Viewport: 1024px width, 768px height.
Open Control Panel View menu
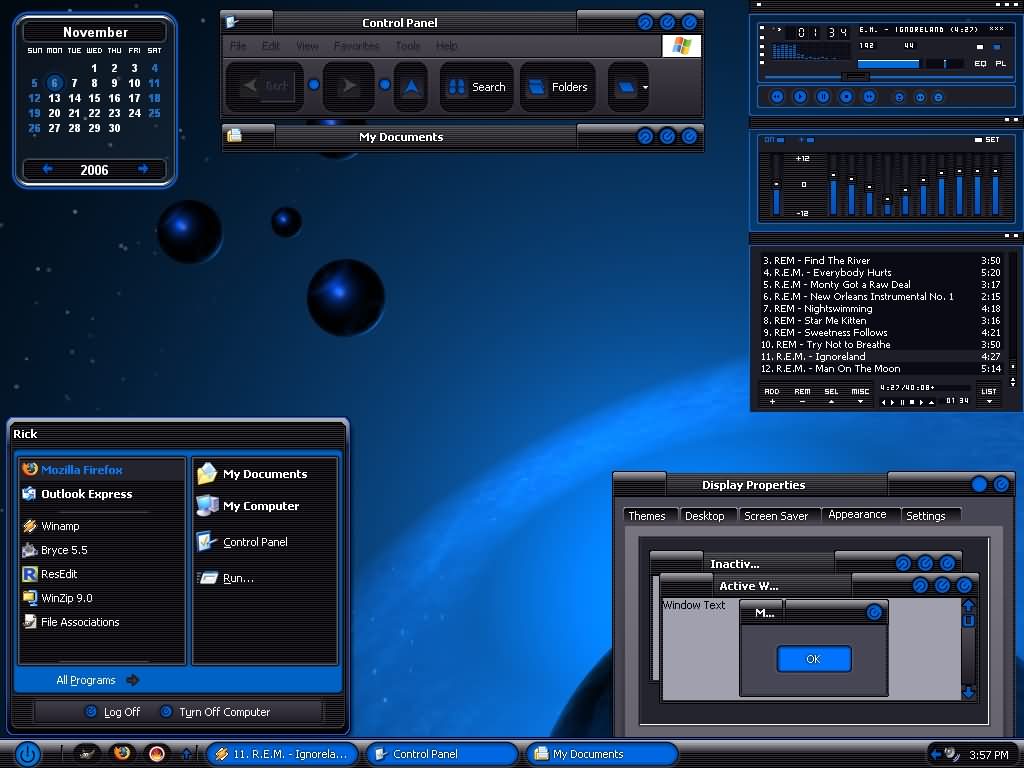(307, 46)
